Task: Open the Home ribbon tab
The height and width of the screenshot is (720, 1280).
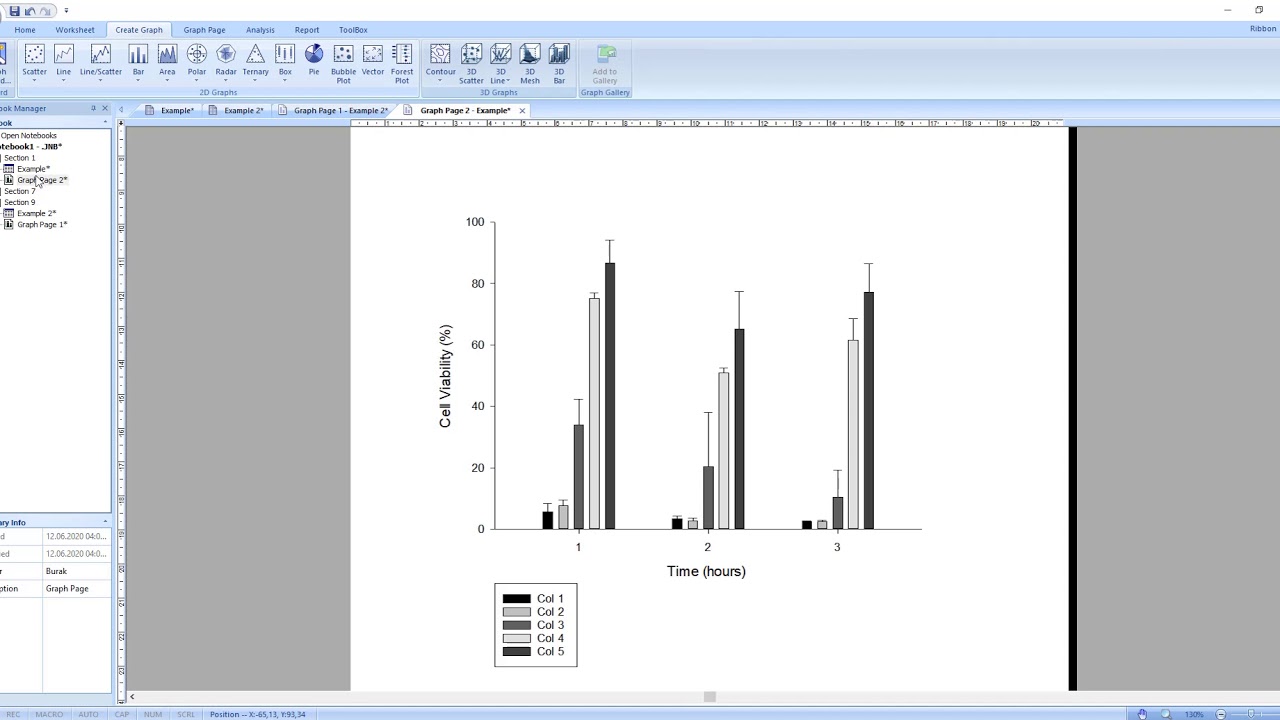Action: click(25, 30)
